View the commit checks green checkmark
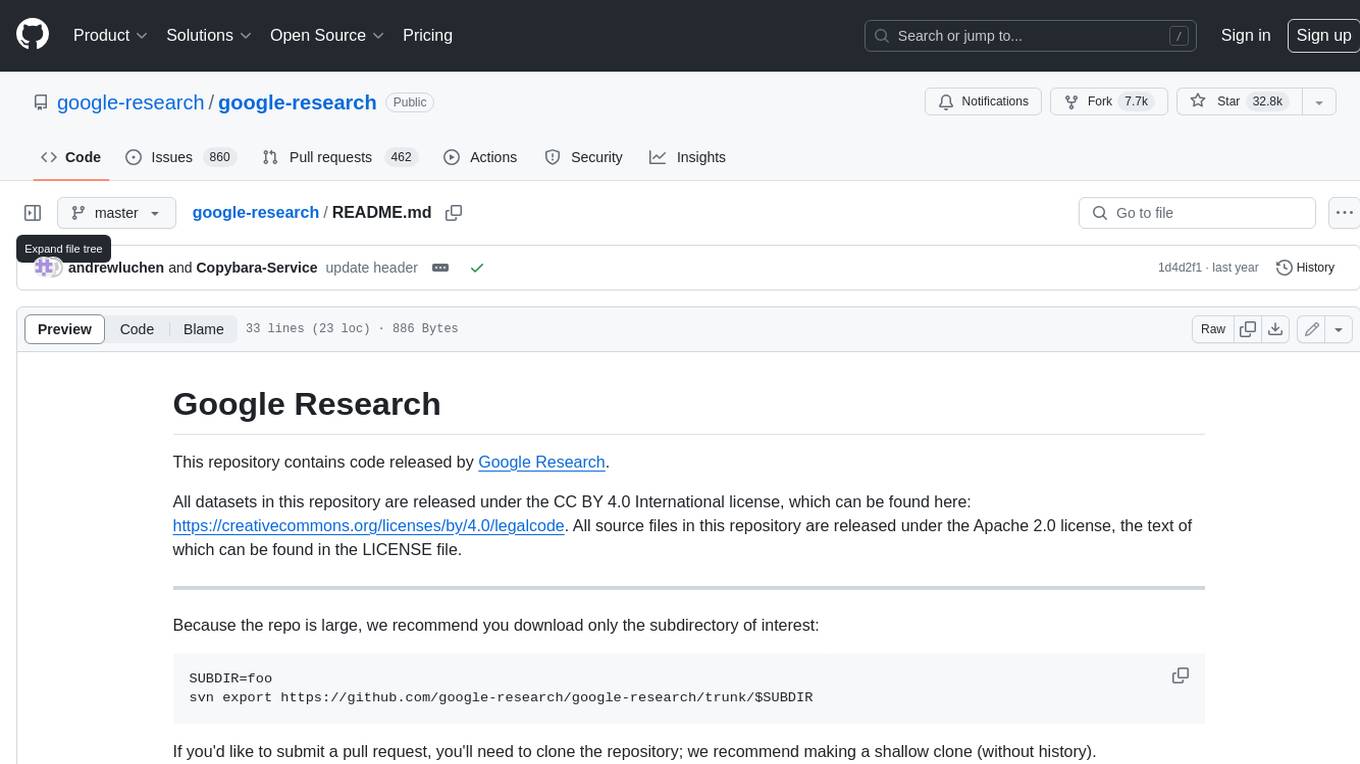 477,268
